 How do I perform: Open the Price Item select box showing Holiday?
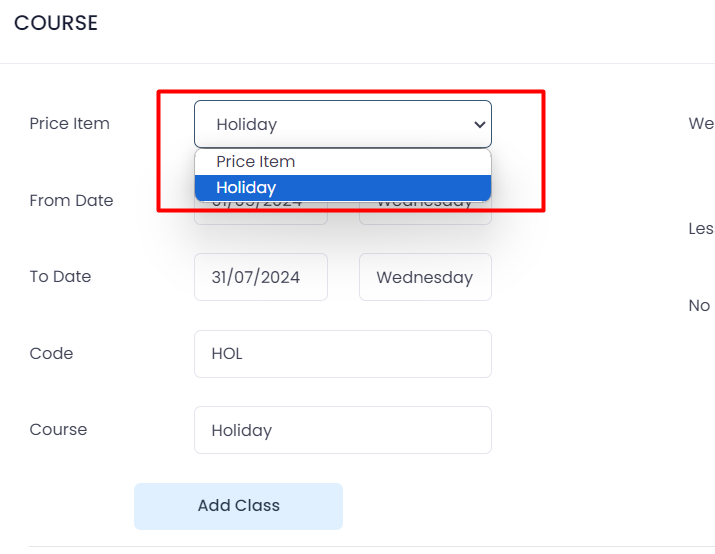click(330, 125)
